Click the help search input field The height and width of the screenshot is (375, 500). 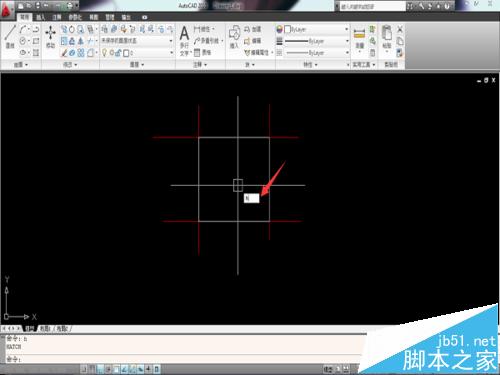pyautogui.click(x=373, y=6)
